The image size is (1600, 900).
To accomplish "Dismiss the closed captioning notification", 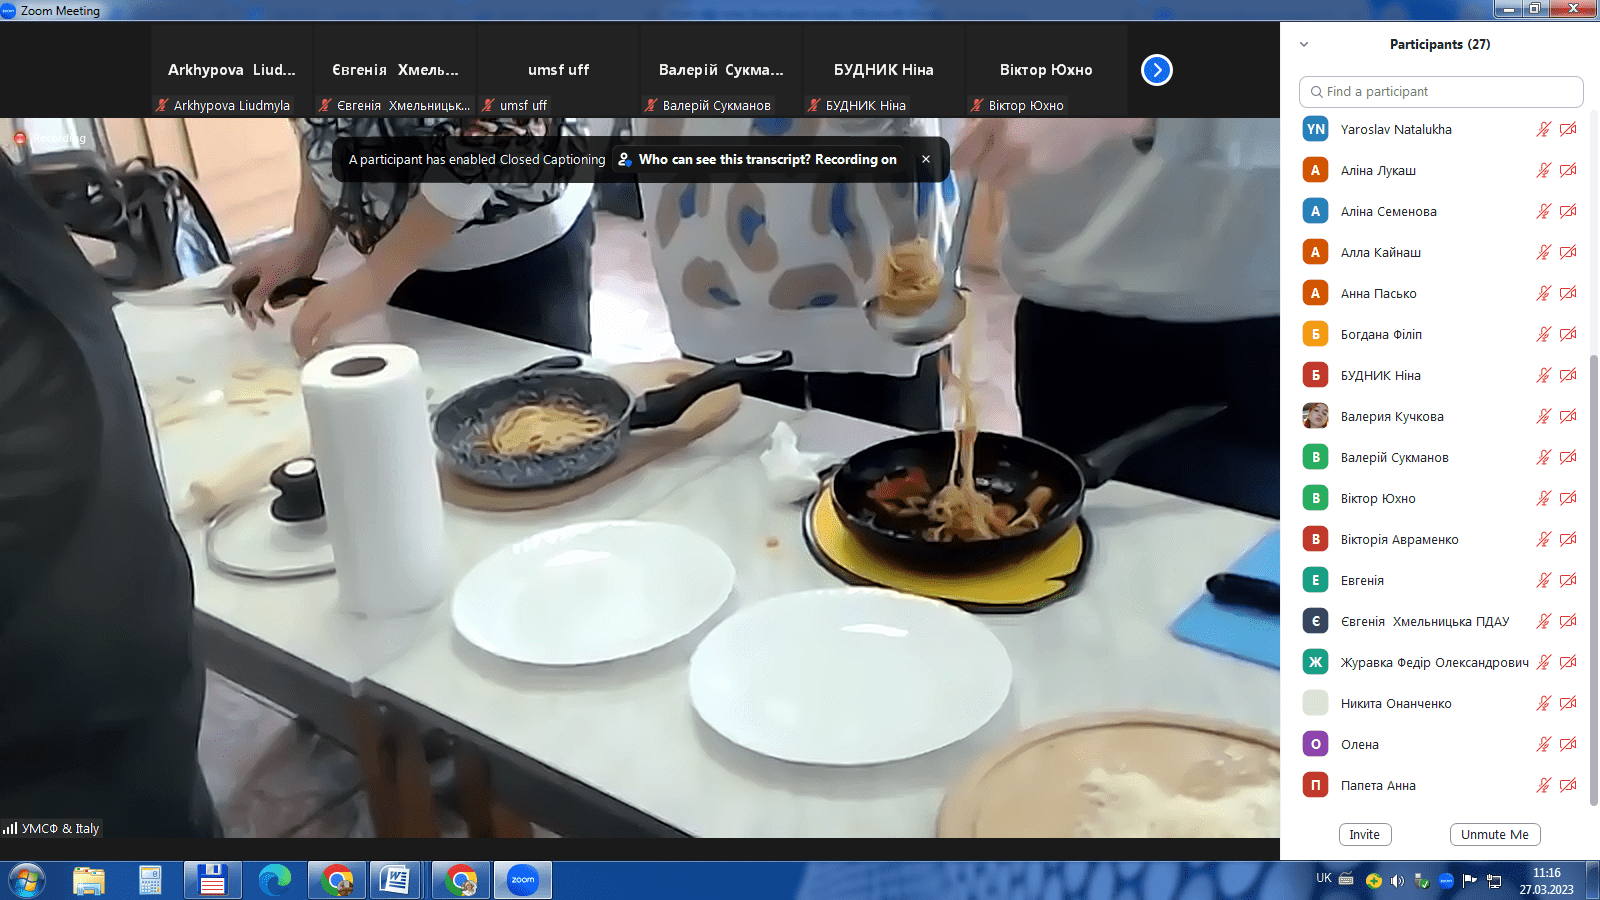I will [926, 159].
